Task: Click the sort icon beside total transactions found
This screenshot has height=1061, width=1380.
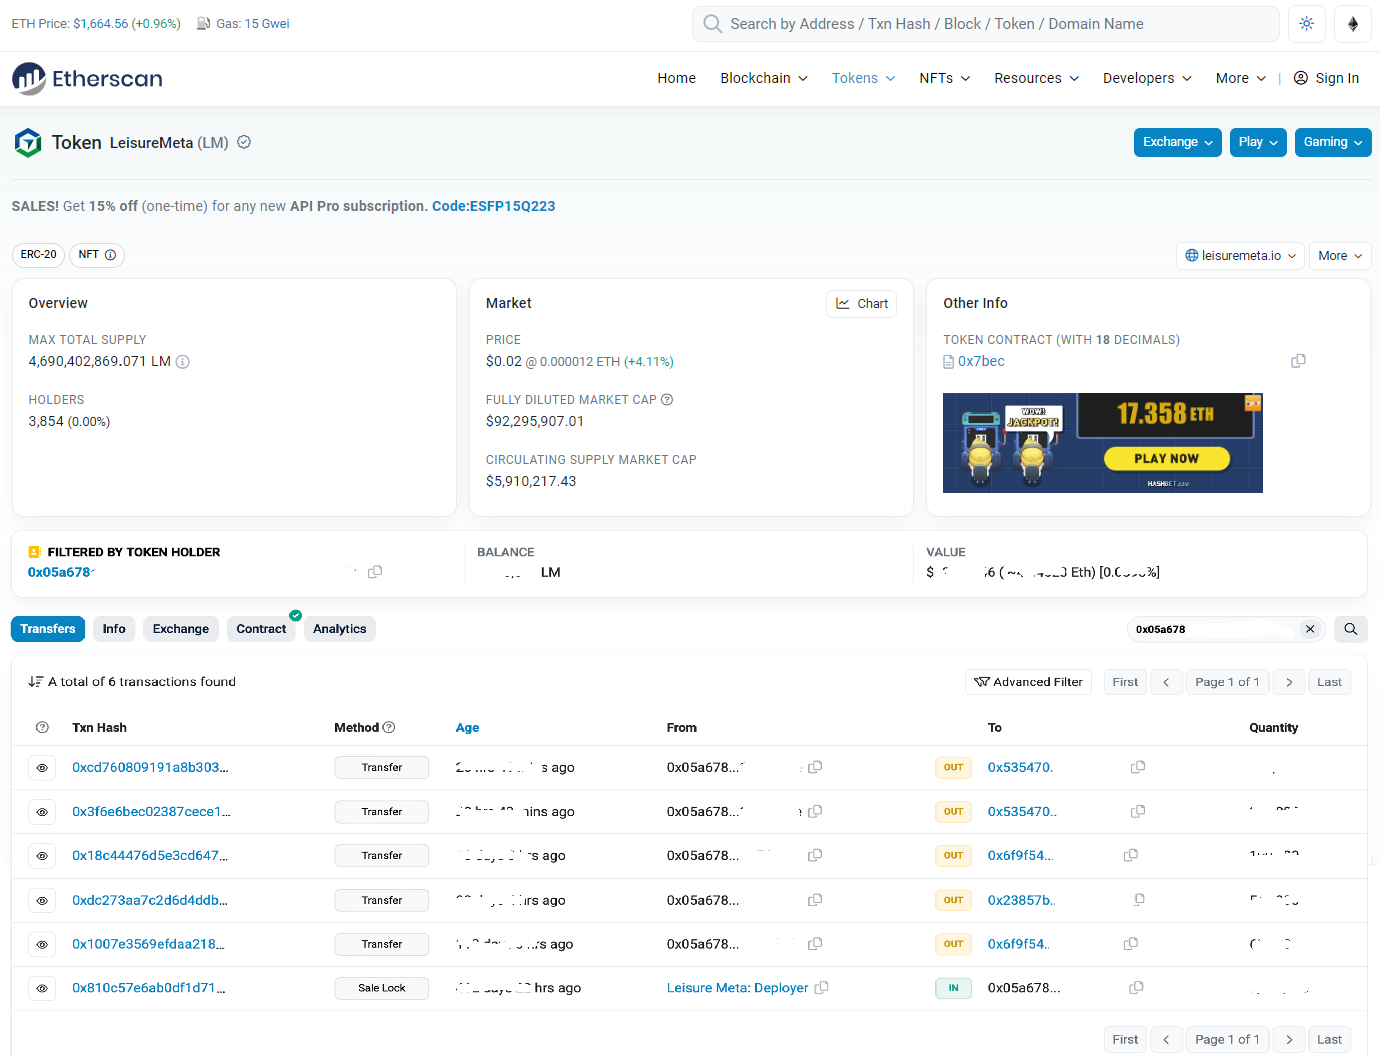Action: (x=36, y=682)
